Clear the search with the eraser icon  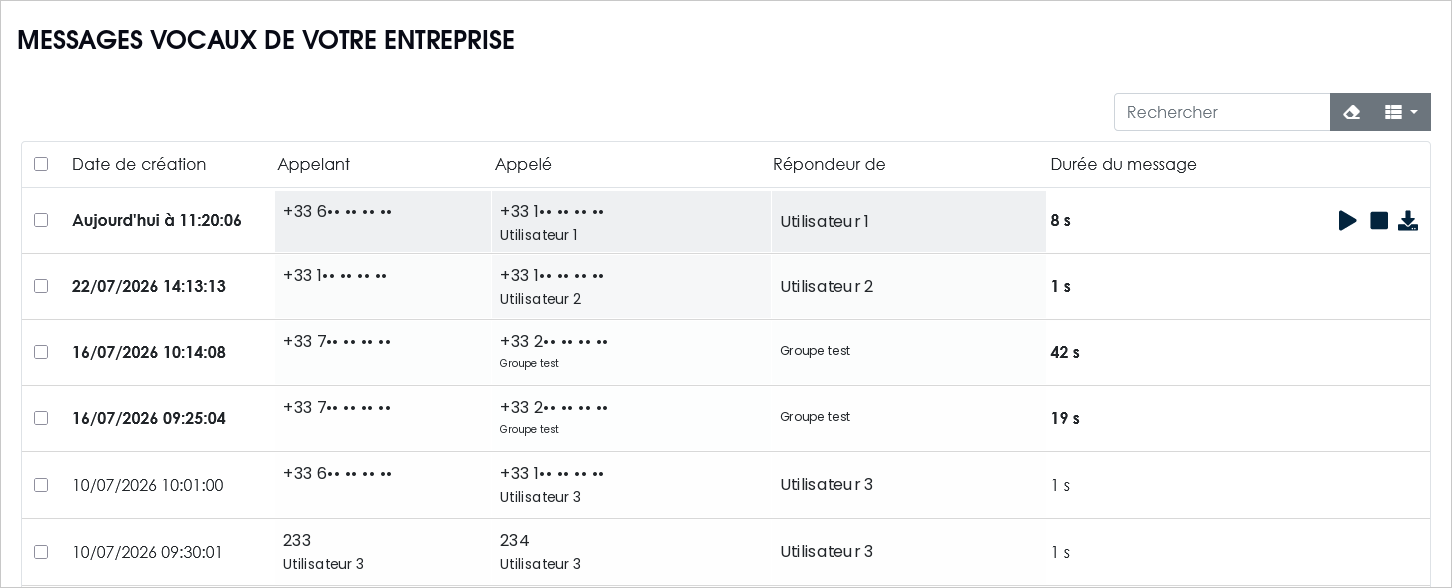1352,112
